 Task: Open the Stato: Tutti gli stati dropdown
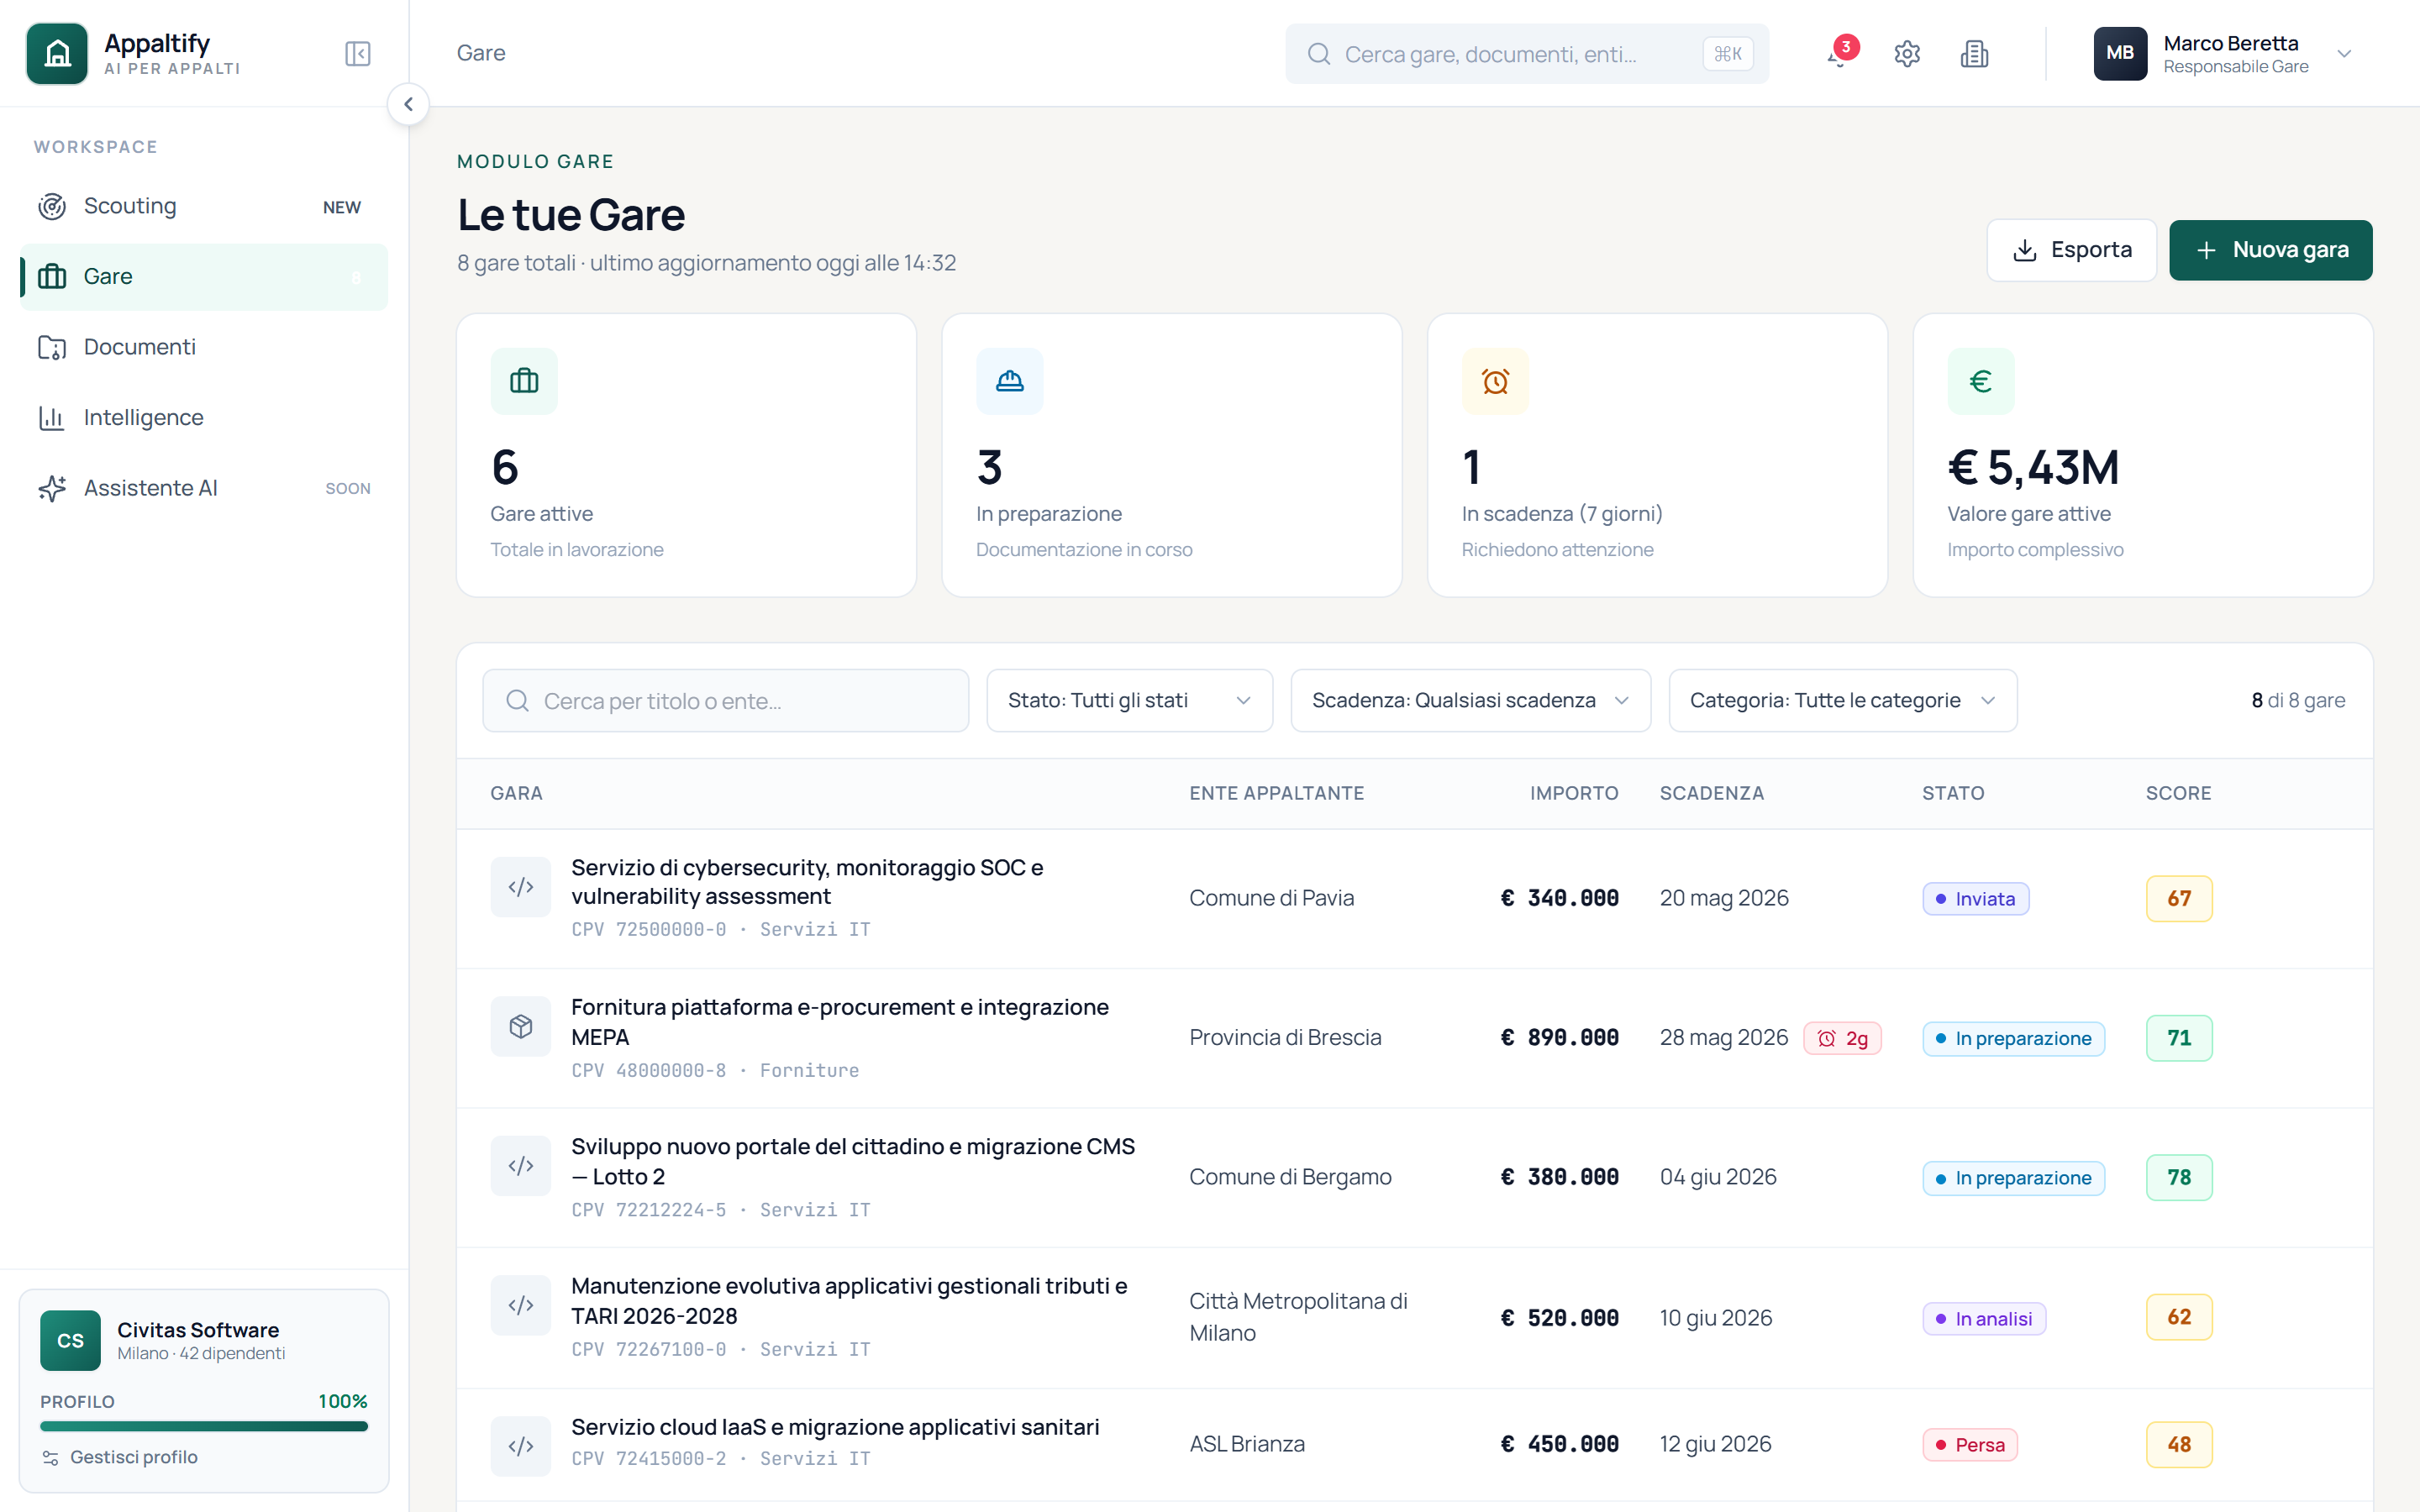pos(1129,701)
